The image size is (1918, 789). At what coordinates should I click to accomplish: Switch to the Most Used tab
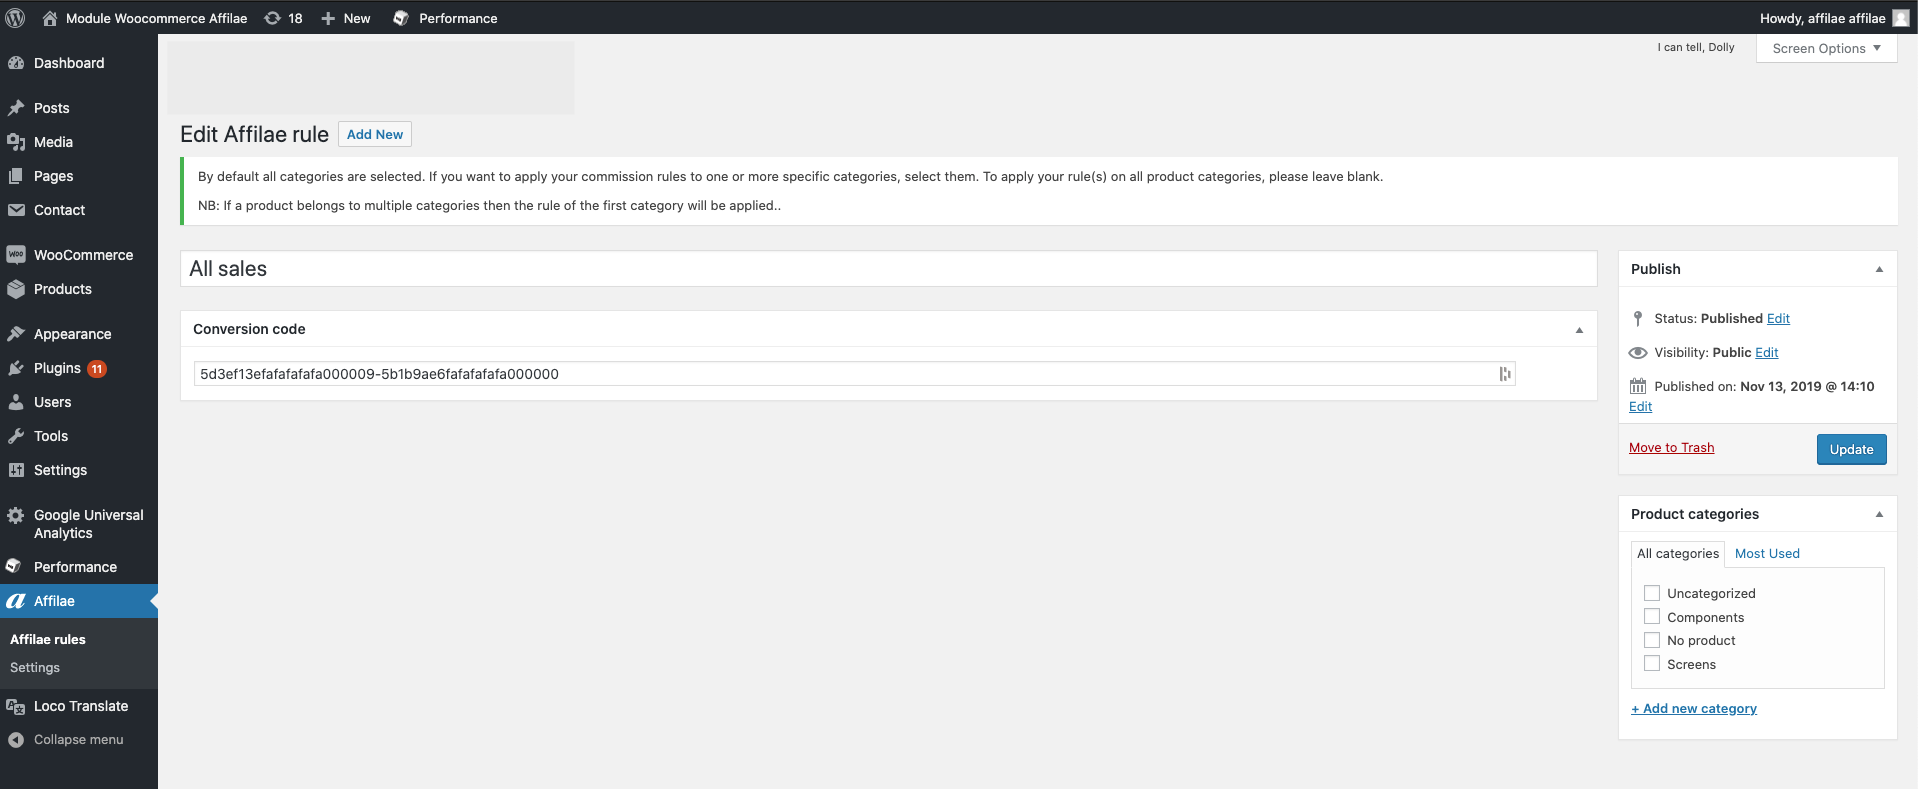[1767, 553]
